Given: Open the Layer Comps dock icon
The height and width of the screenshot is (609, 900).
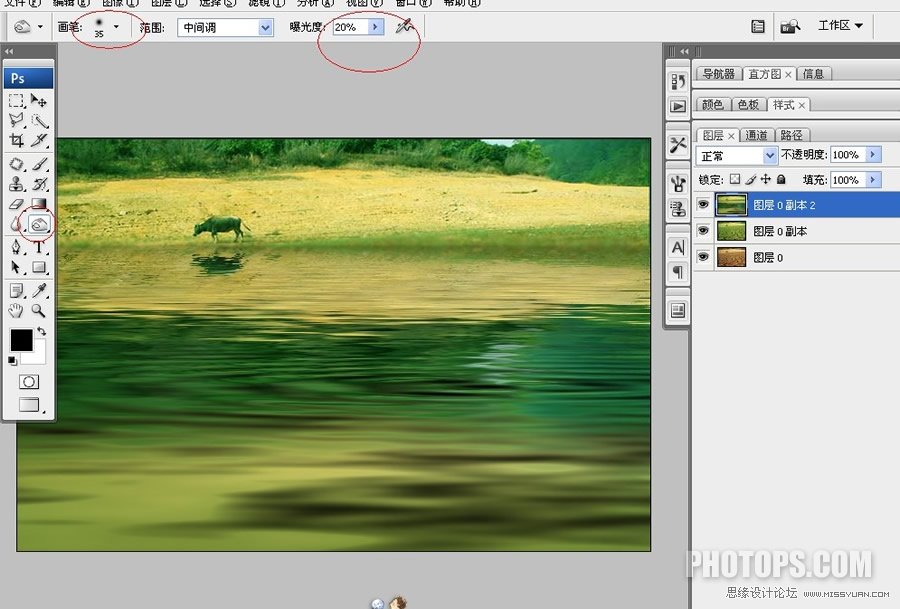Looking at the screenshot, I should 678,311.
